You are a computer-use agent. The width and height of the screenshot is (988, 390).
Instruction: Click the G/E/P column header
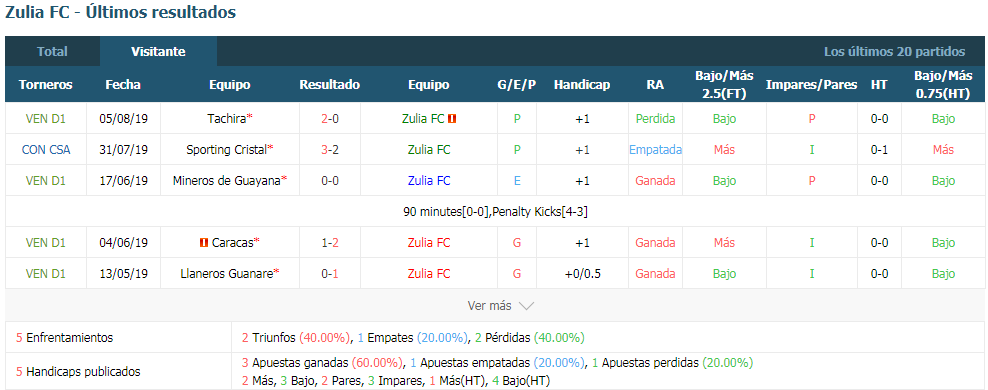coord(517,84)
